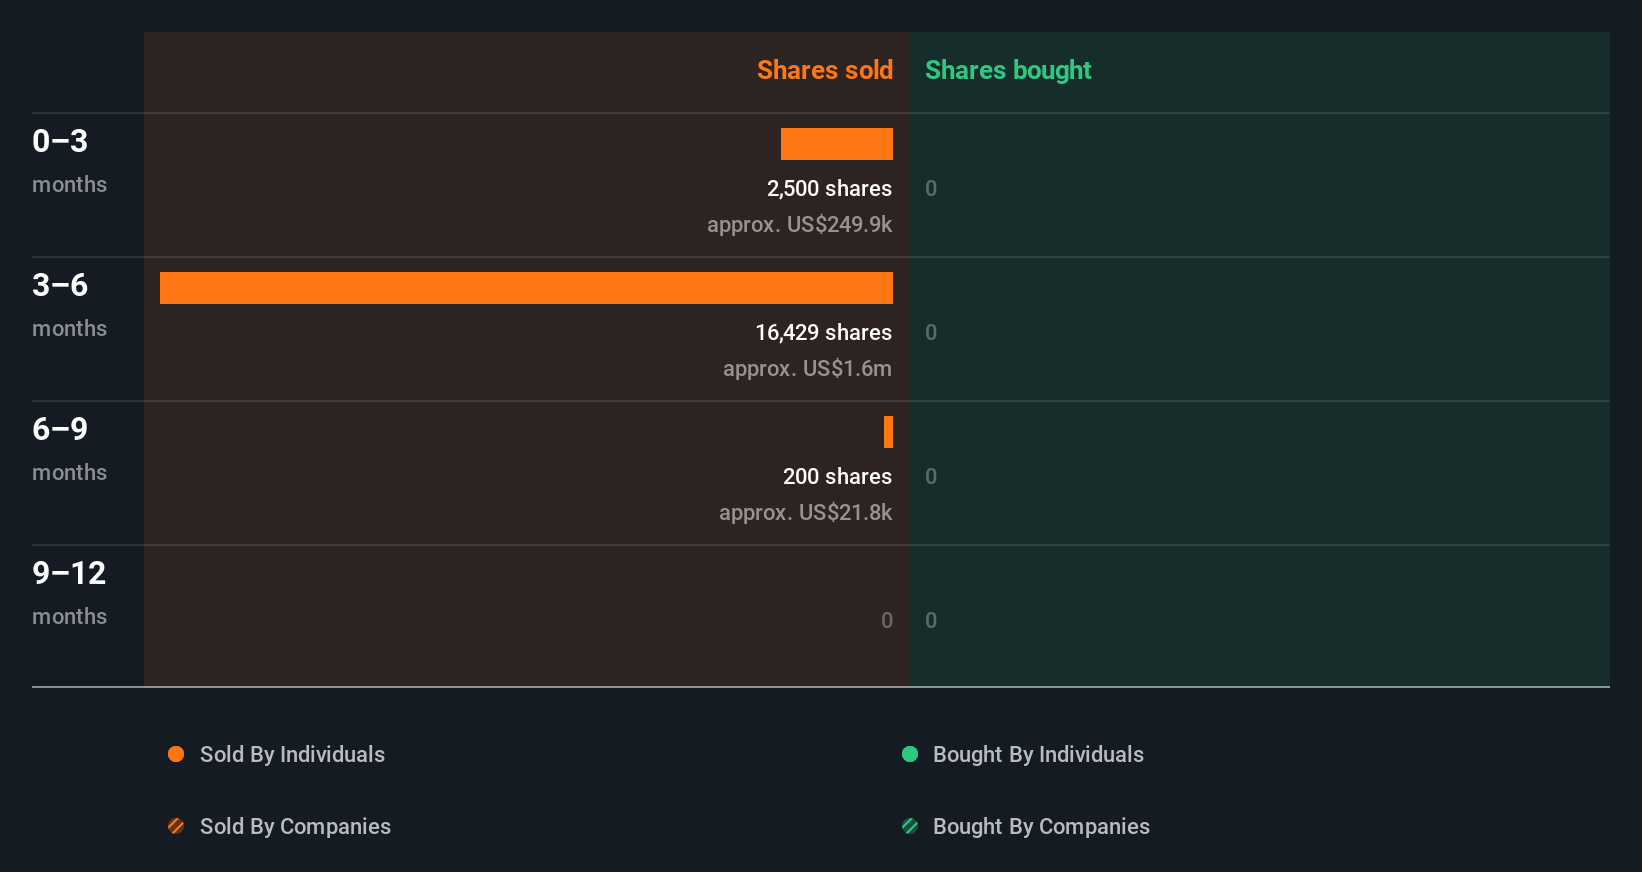The height and width of the screenshot is (872, 1642).
Task: Click the striped Bought By Companies legend icon
Action: click(x=910, y=826)
